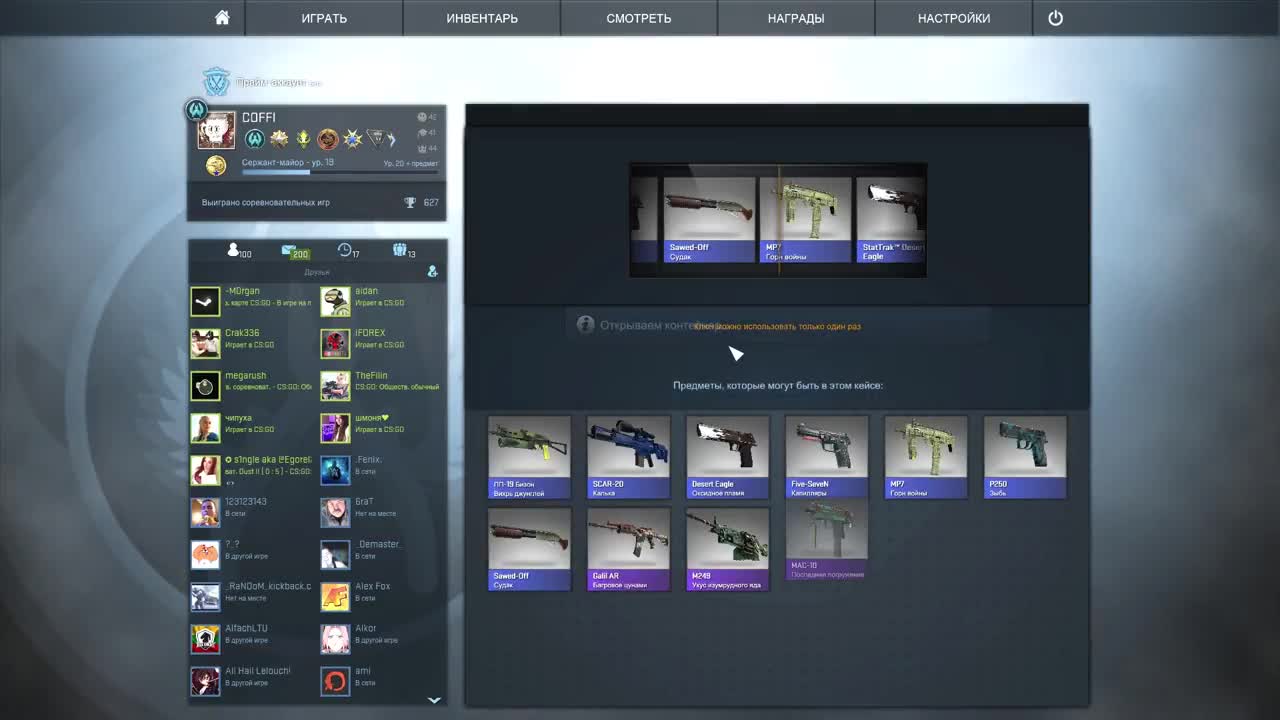Viewport: 1280px width, 720px height.
Task: Select the P250 case item
Action: 1025,457
